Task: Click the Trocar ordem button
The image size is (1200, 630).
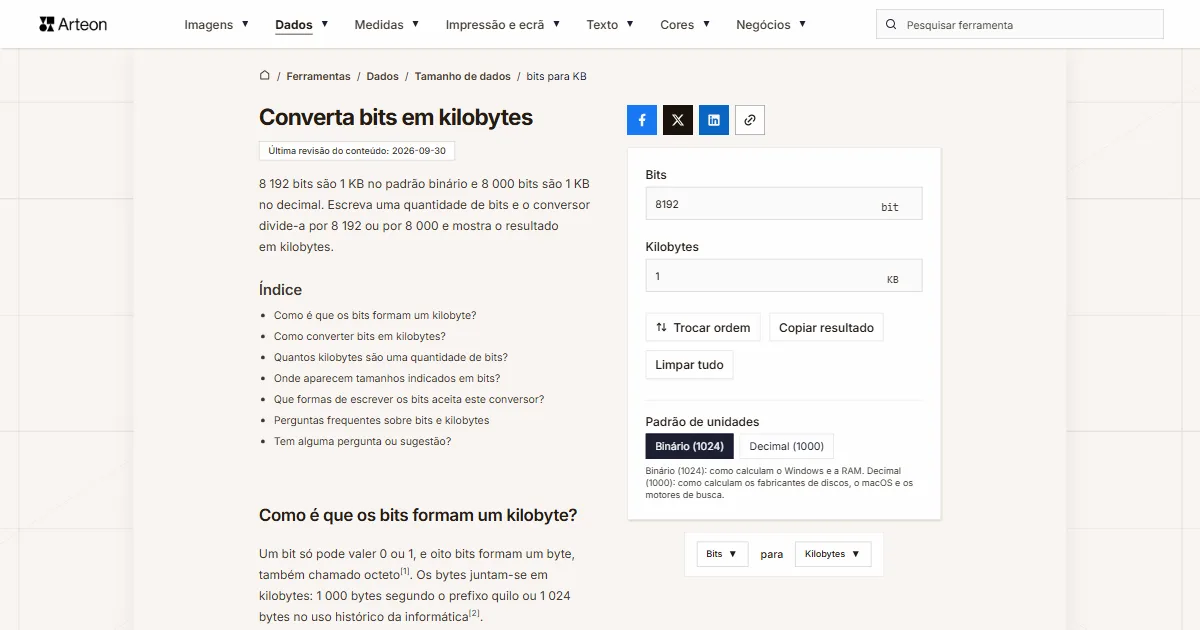Action: coord(703,328)
